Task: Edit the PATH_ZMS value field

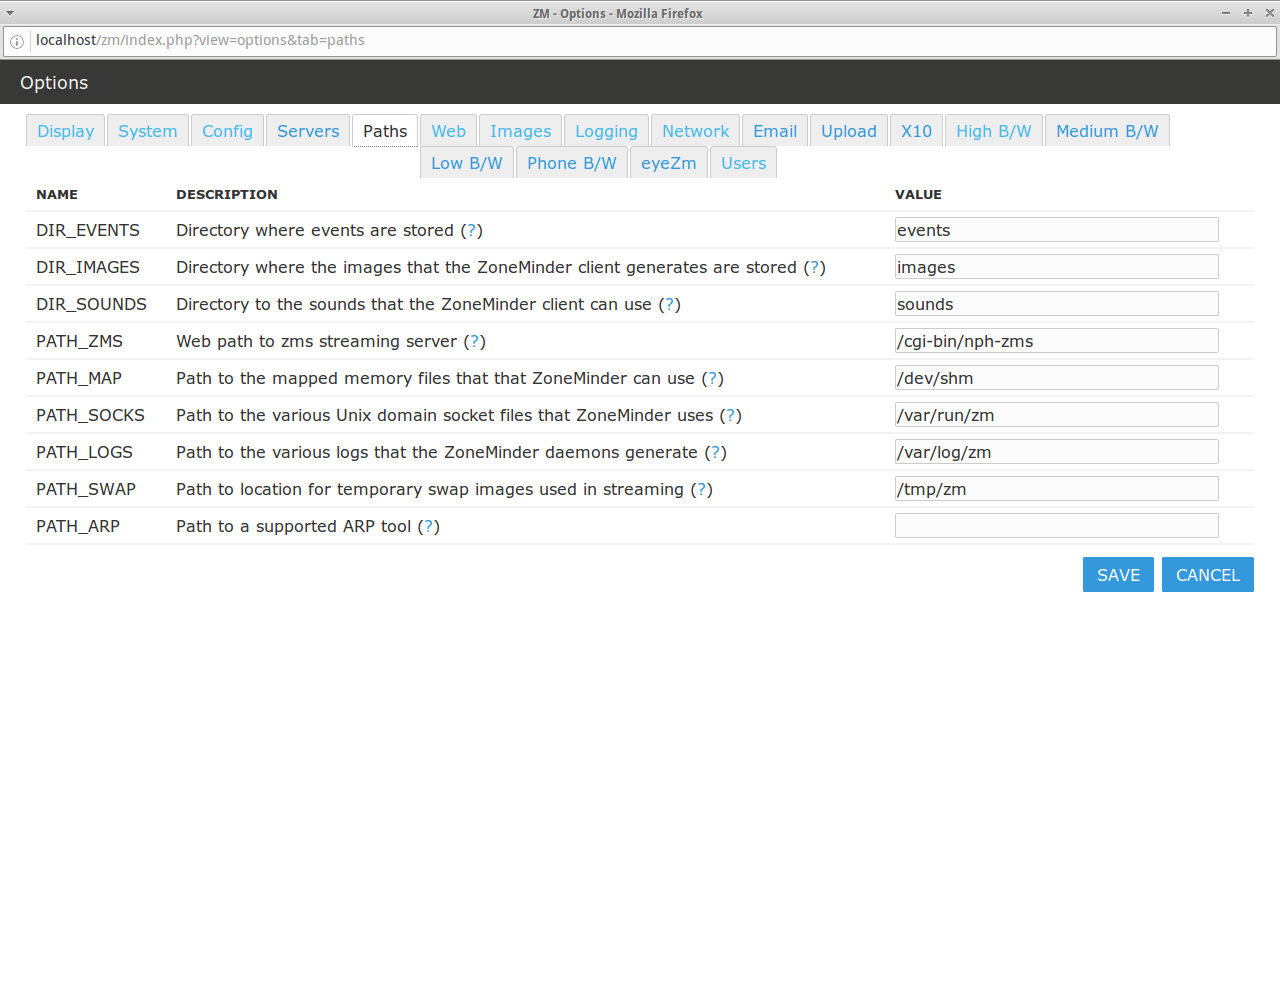Action: coord(1057,341)
